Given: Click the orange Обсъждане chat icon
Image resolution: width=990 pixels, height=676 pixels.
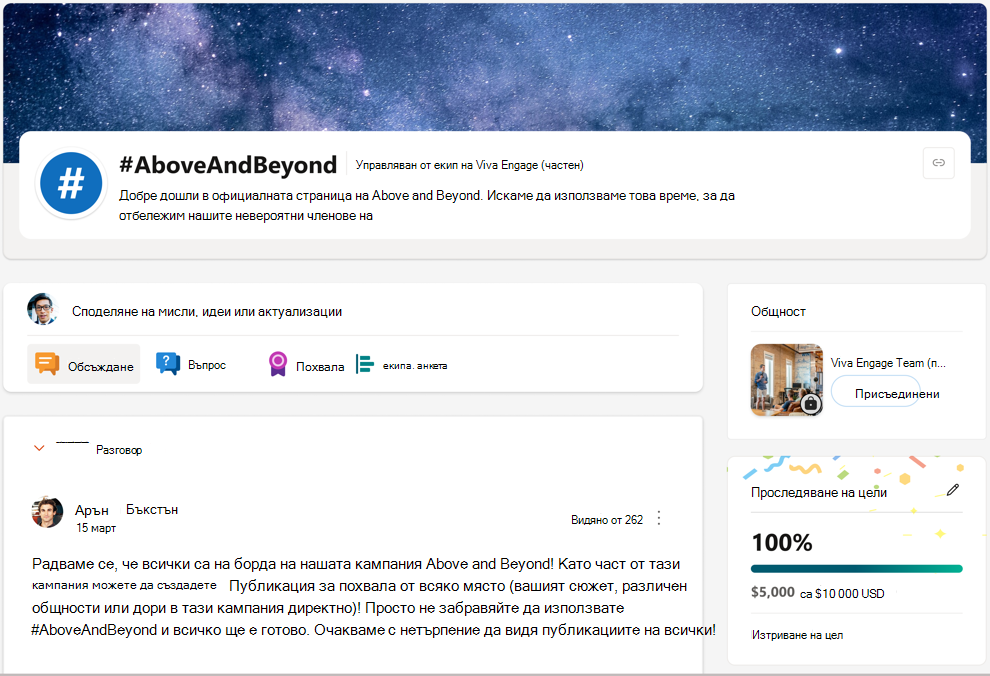Looking at the screenshot, I should tap(47, 364).
